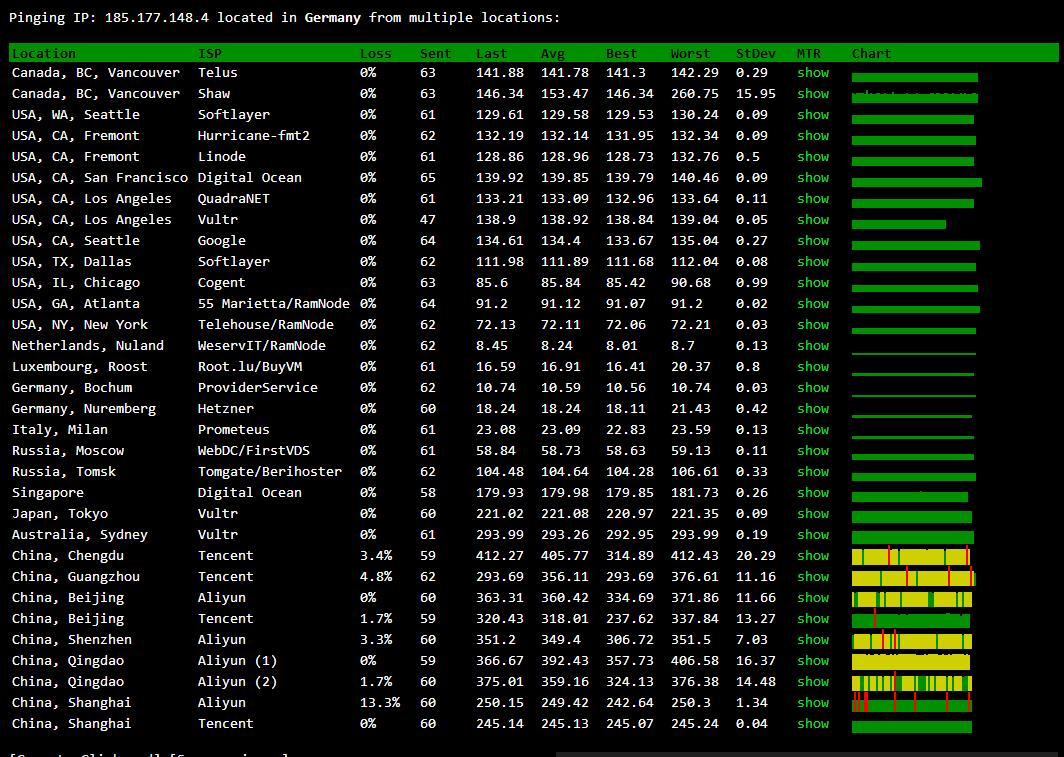Screen dimensions: 1064x757
Task: Show MTR for Luxembourg, Roost
Action: [813, 367]
